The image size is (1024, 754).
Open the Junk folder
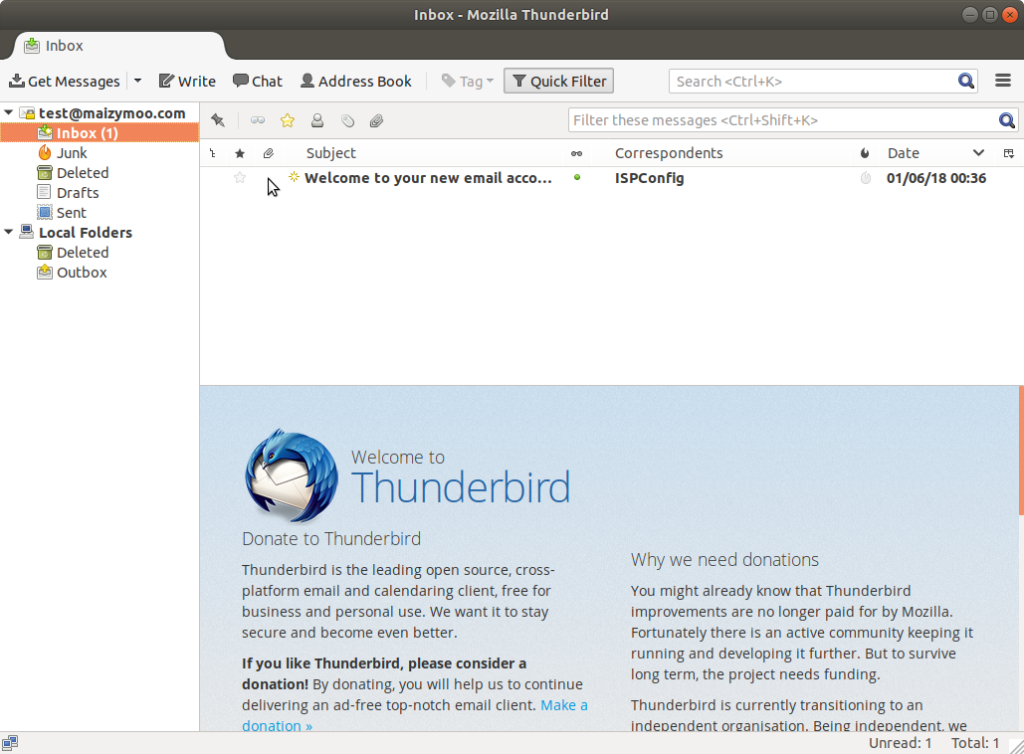[63, 153]
